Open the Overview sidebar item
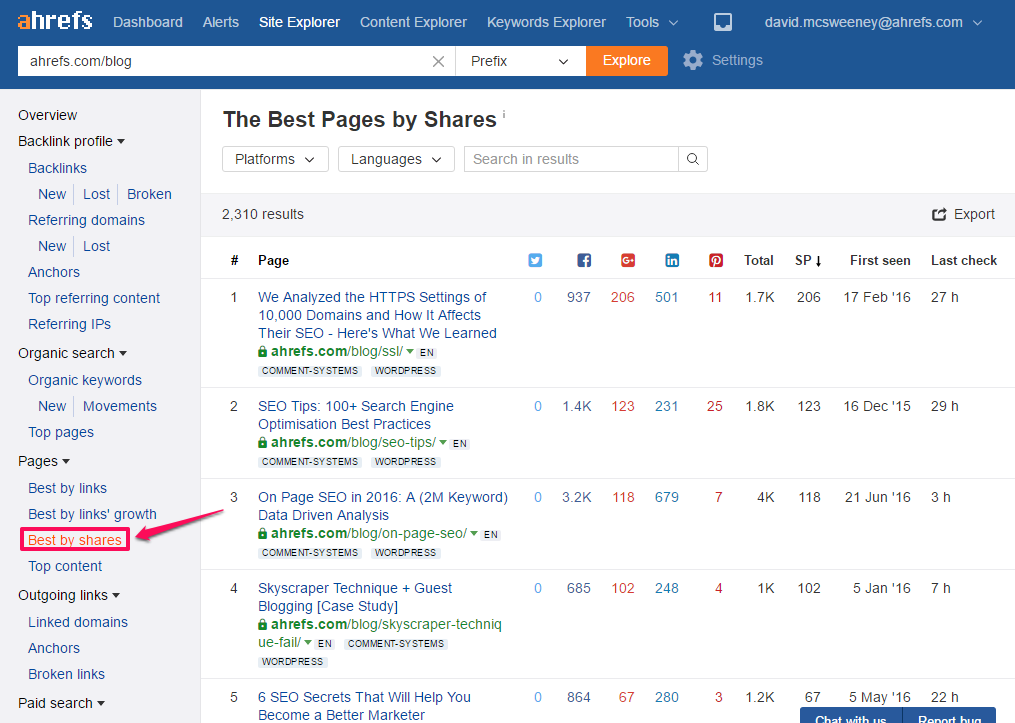 (47, 115)
